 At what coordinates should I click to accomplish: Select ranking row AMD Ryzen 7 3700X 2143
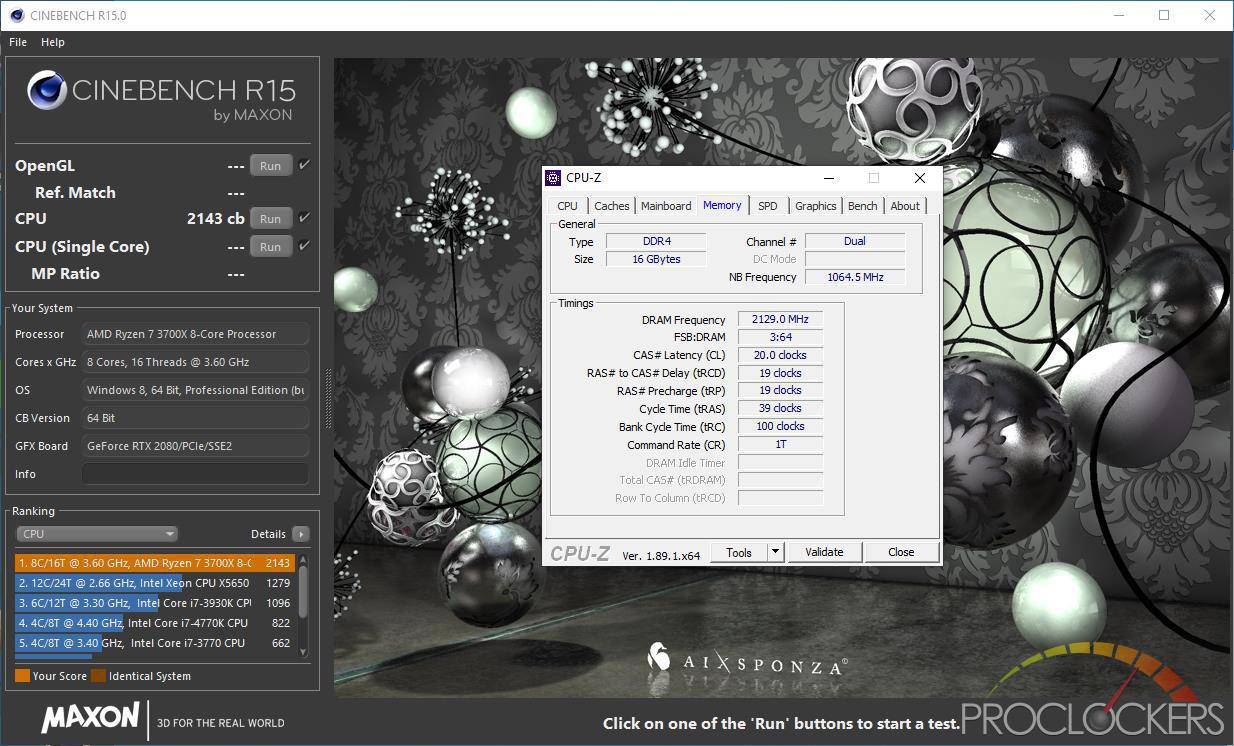pyautogui.click(x=155, y=563)
